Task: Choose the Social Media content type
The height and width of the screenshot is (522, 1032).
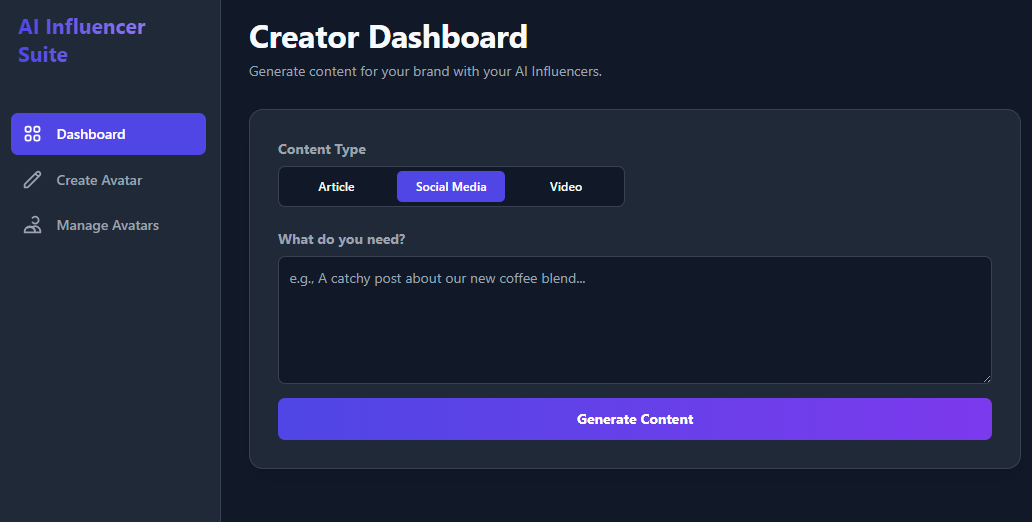Action: pos(451,187)
